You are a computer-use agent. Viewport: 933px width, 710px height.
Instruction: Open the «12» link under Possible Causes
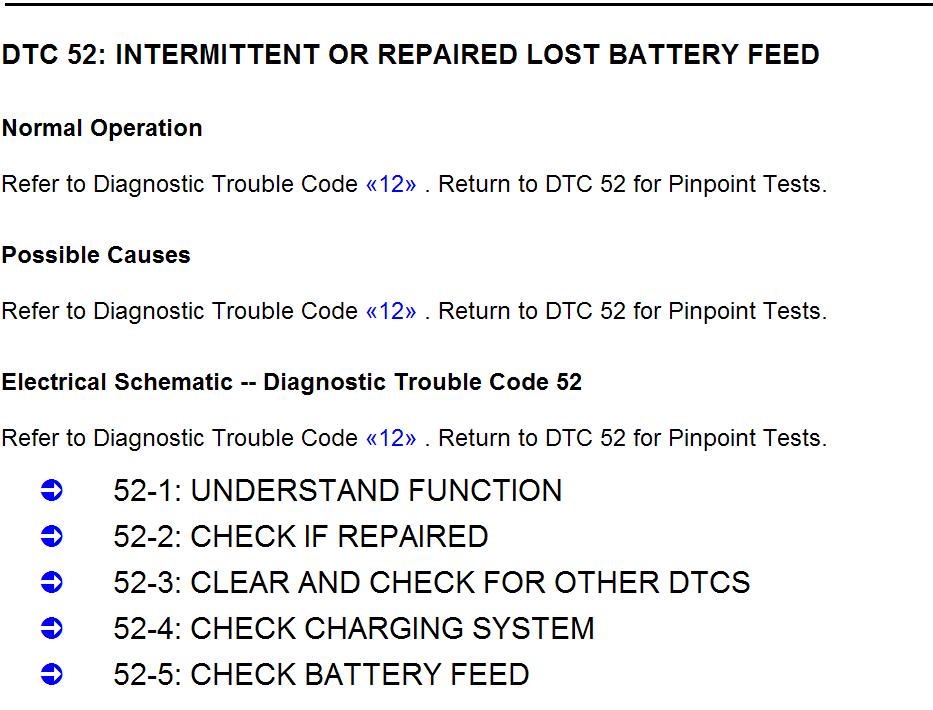click(x=391, y=311)
